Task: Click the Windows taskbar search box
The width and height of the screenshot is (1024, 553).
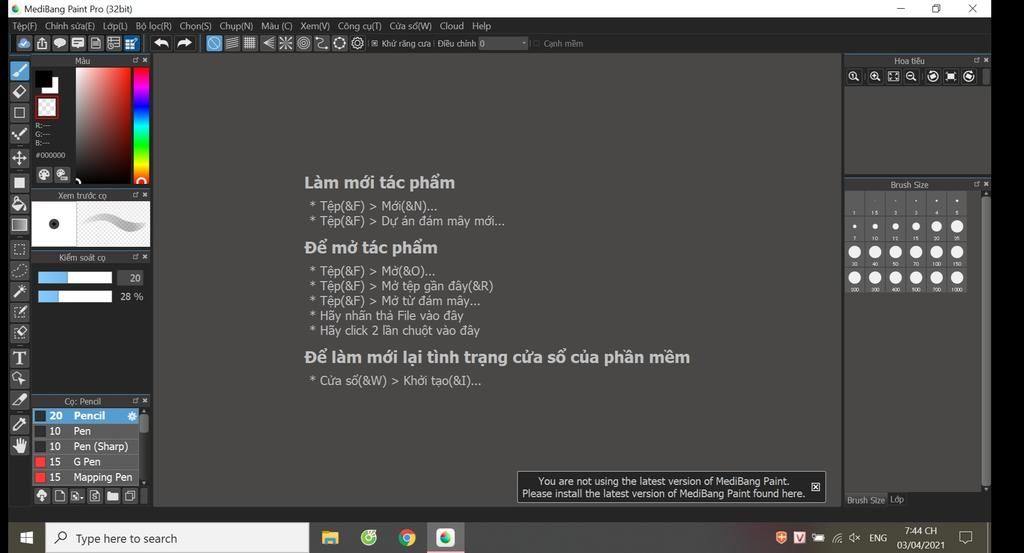Action: point(178,538)
